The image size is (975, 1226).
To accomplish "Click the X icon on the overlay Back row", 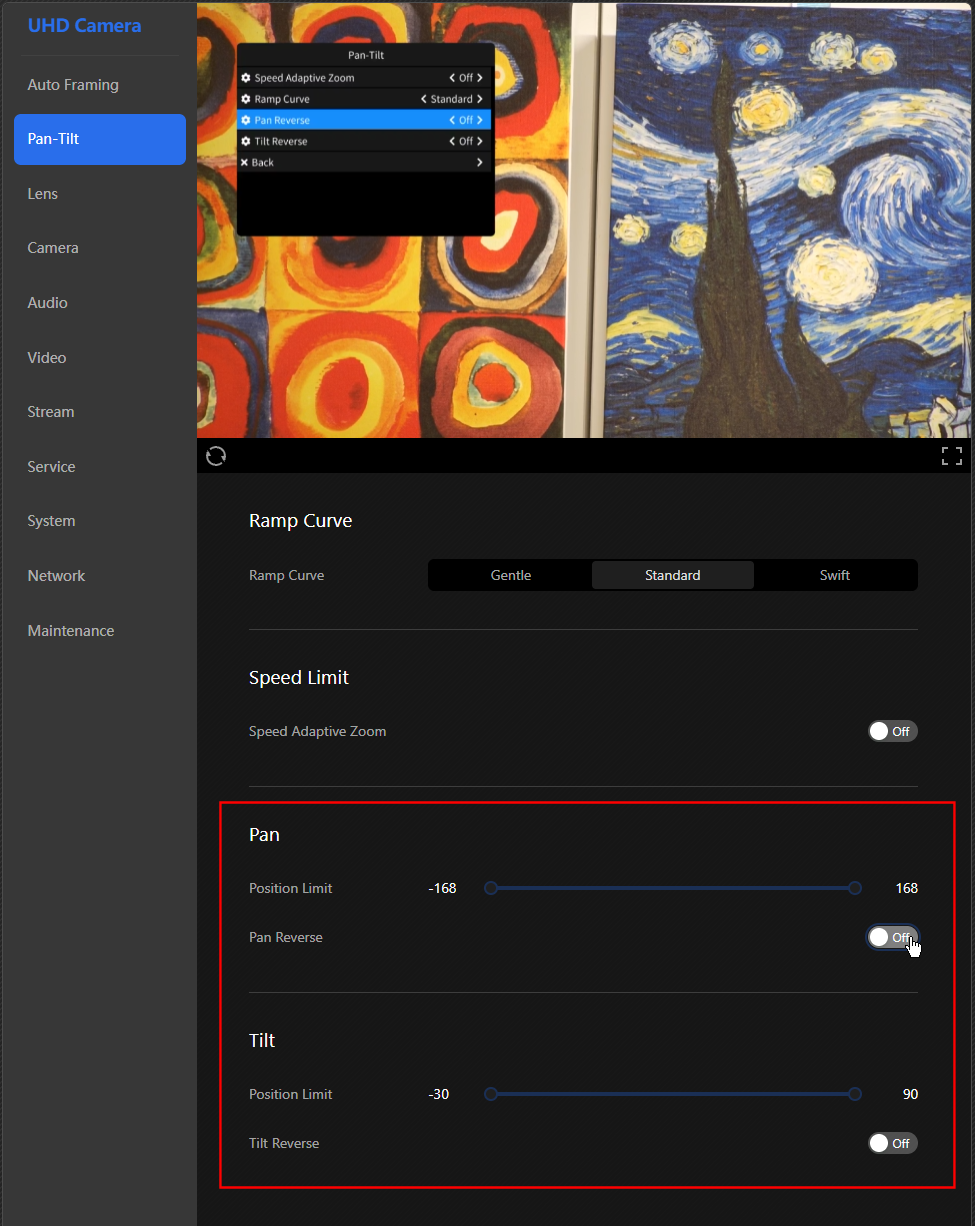I will pyautogui.click(x=245, y=162).
